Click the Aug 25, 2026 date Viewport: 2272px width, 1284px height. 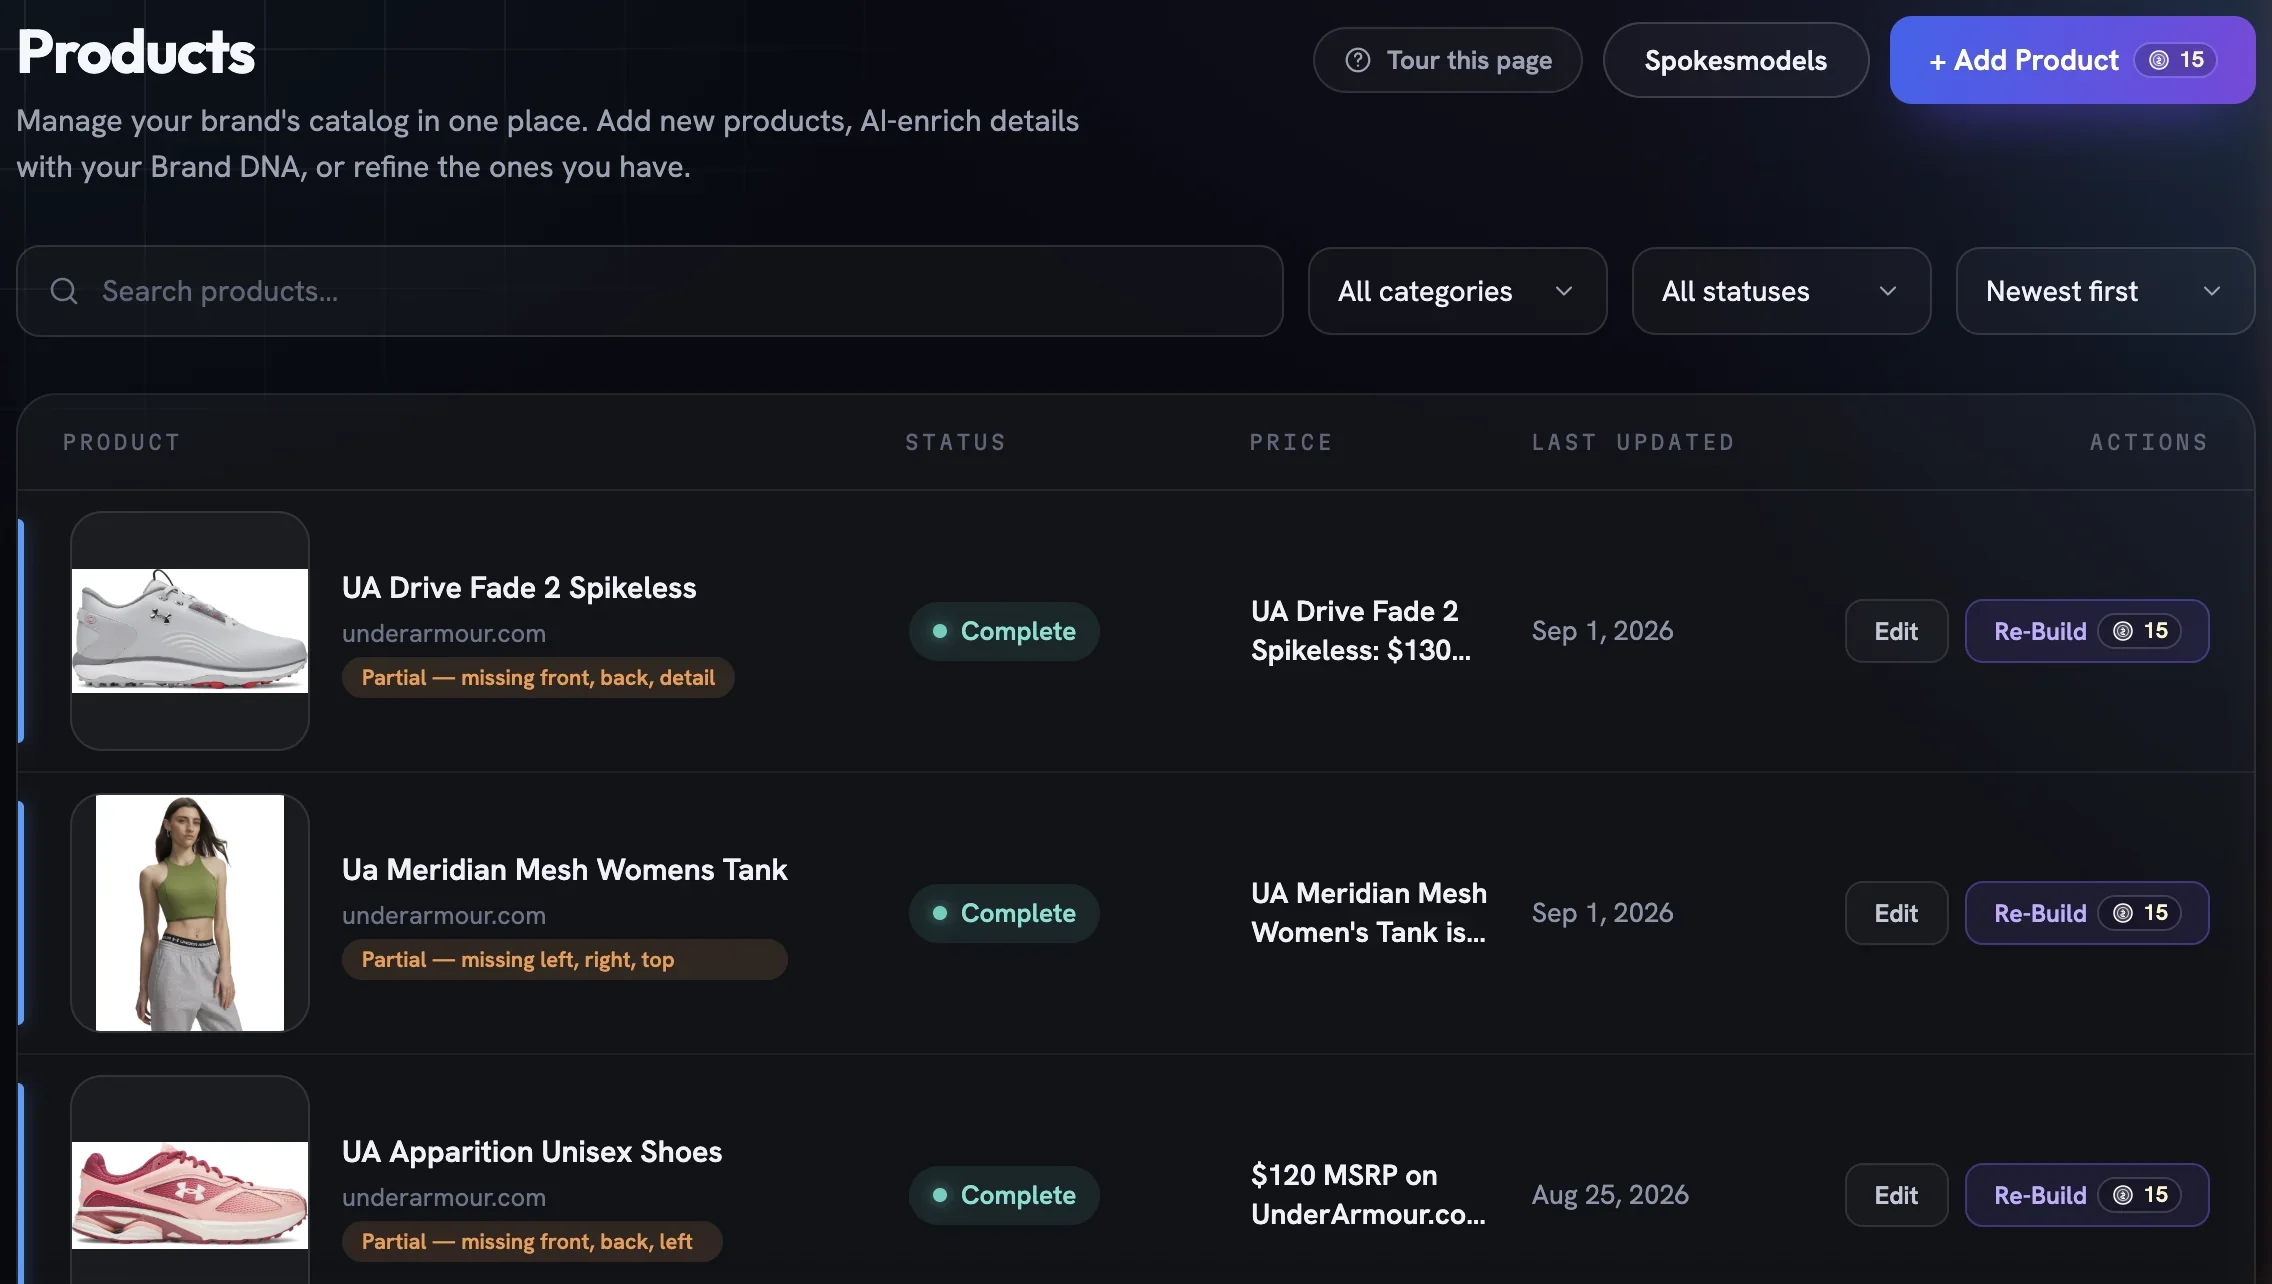click(1610, 1195)
